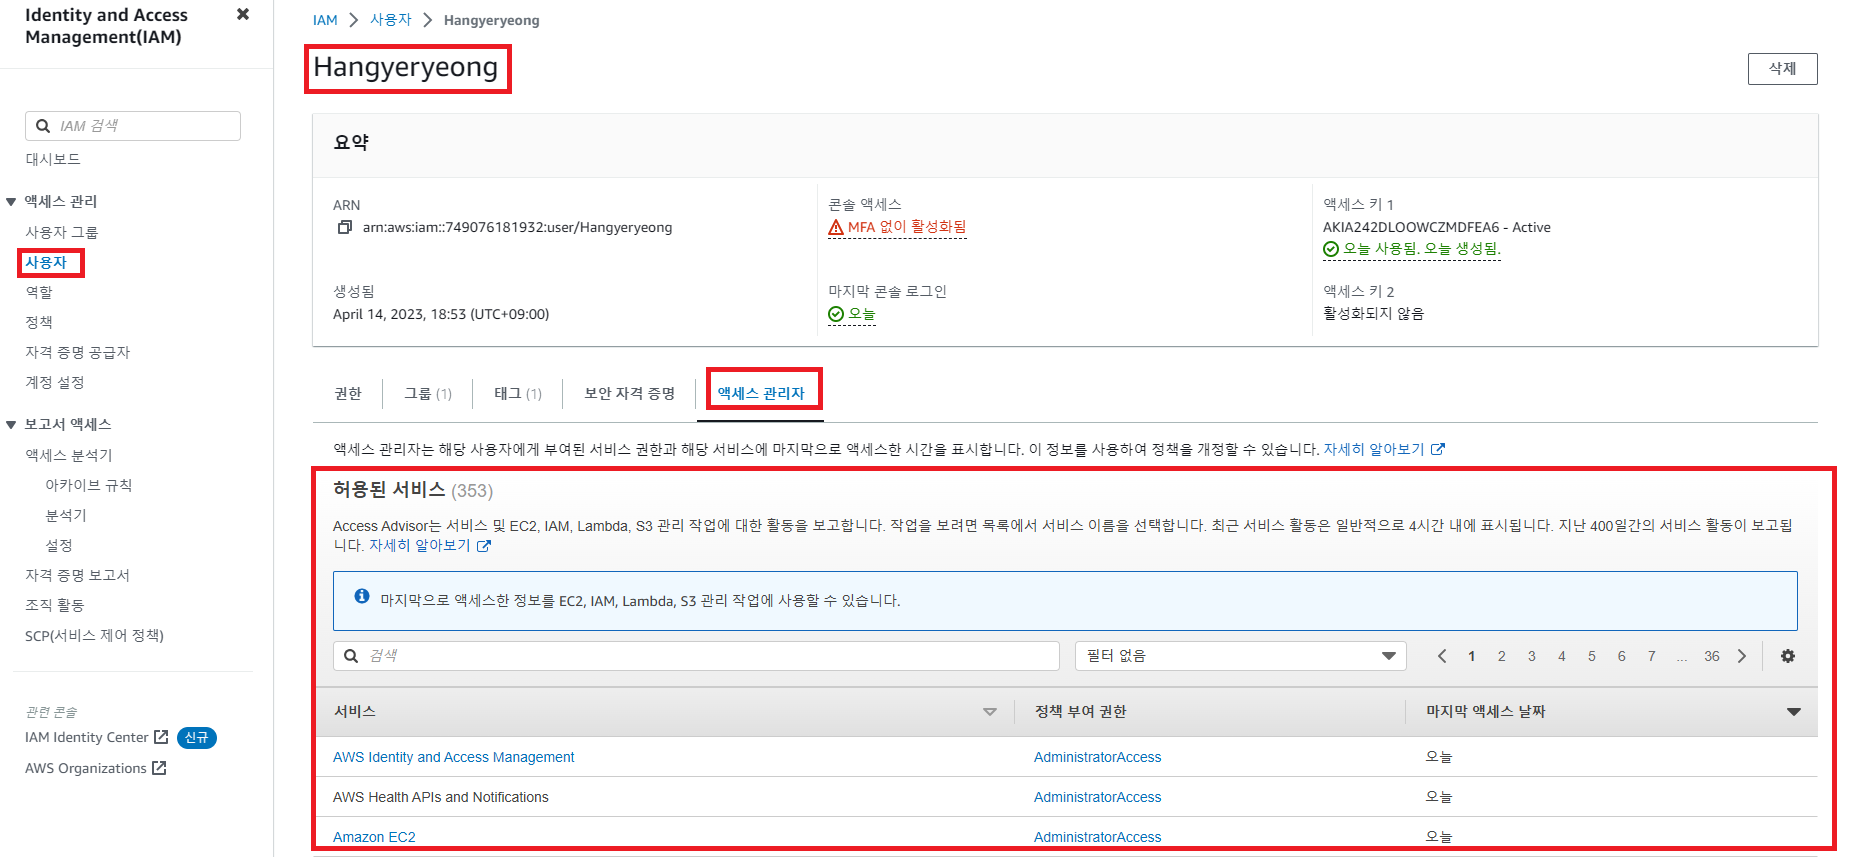Open the IAM breadcrumb link
This screenshot has height=857, width=1867.
pyautogui.click(x=325, y=20)
